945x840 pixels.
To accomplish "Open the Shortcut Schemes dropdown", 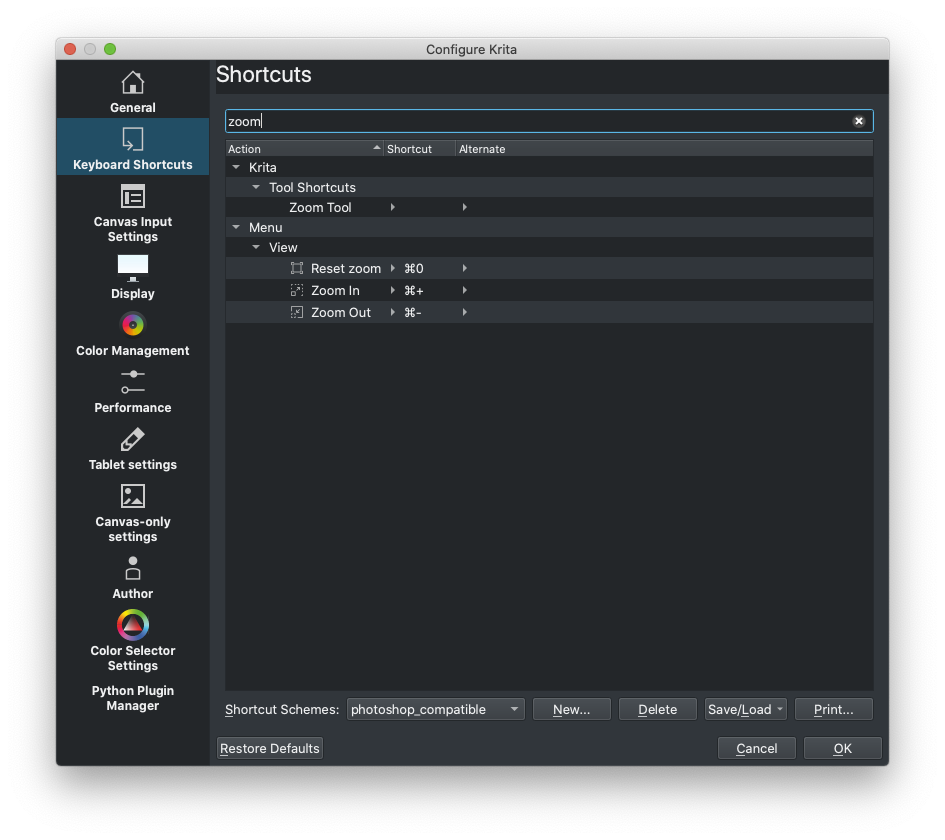I will [435, 709].
